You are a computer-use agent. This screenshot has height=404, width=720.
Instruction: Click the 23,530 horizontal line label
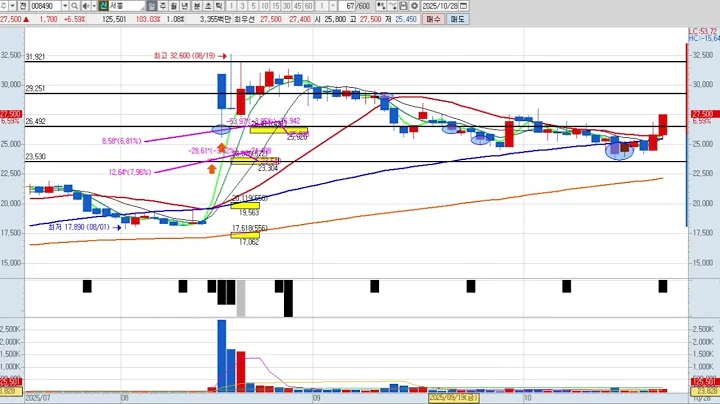[35, 157]
